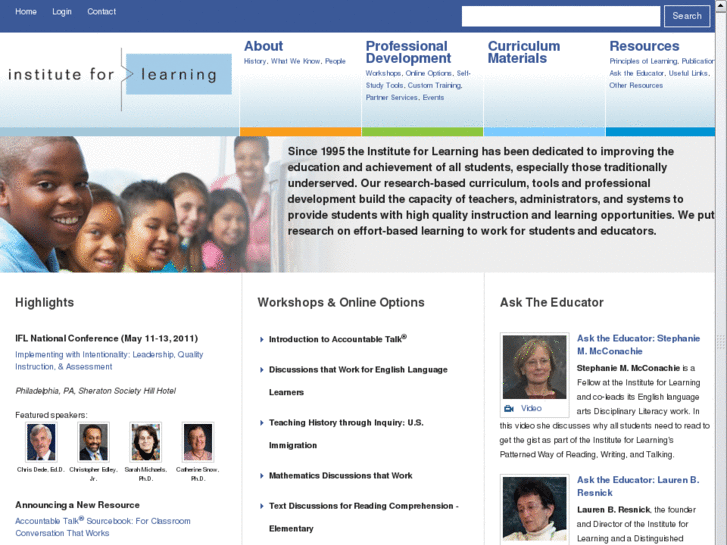Click the Ask The Educator section heading
The width and height of the screenshot is (727, 545).
pyautogui.click(x=552, y=302)
